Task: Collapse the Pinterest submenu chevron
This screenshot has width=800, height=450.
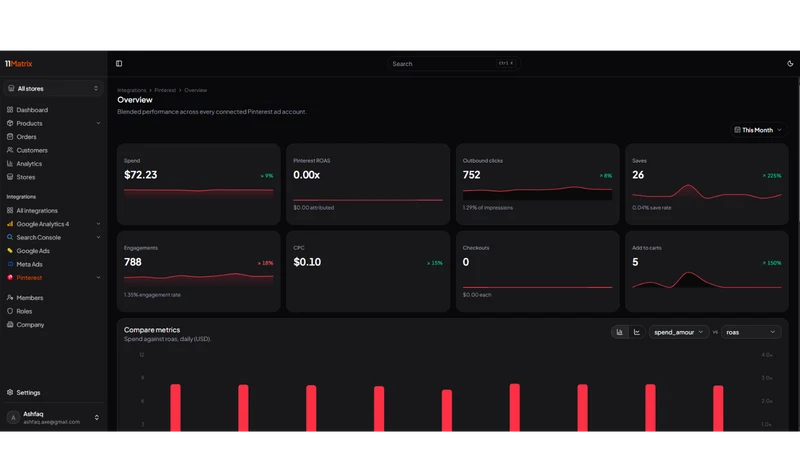Action: [98, 278]
